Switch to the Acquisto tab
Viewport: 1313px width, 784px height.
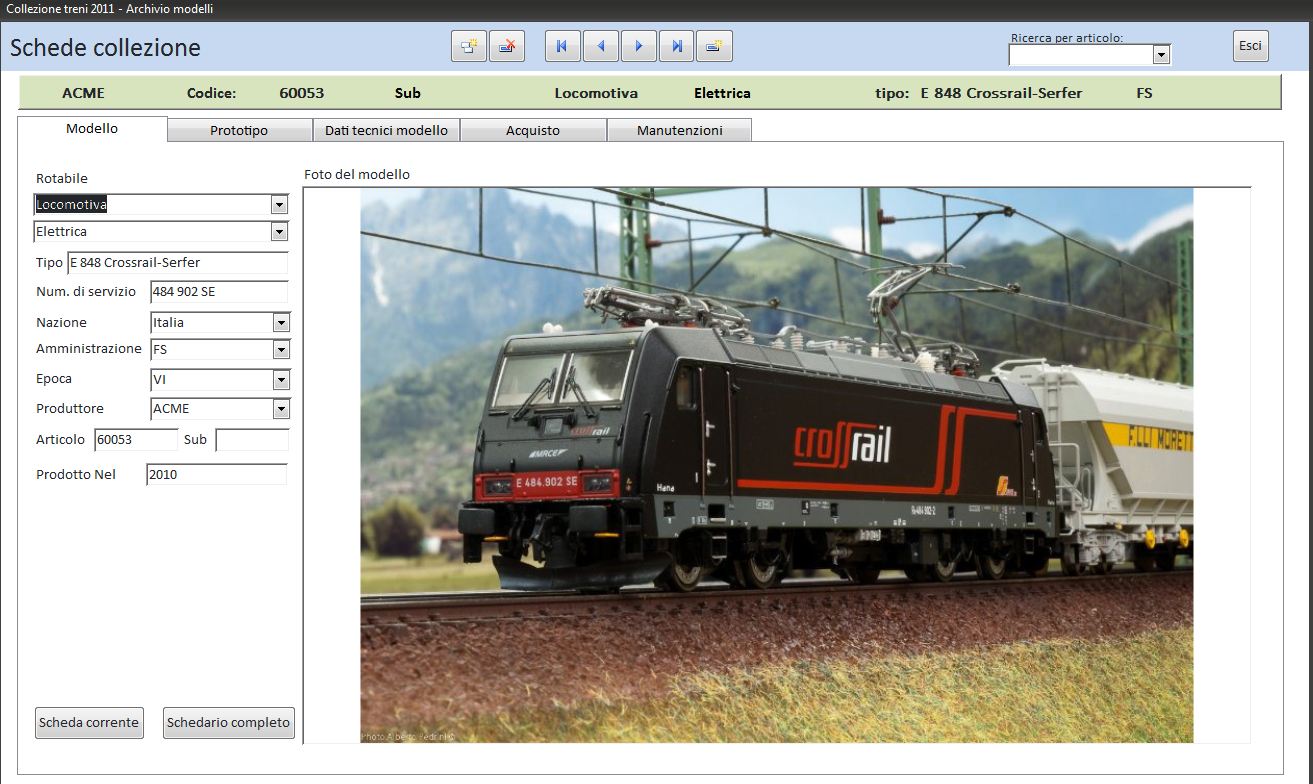pyautogui.click(x=533, y=131)
